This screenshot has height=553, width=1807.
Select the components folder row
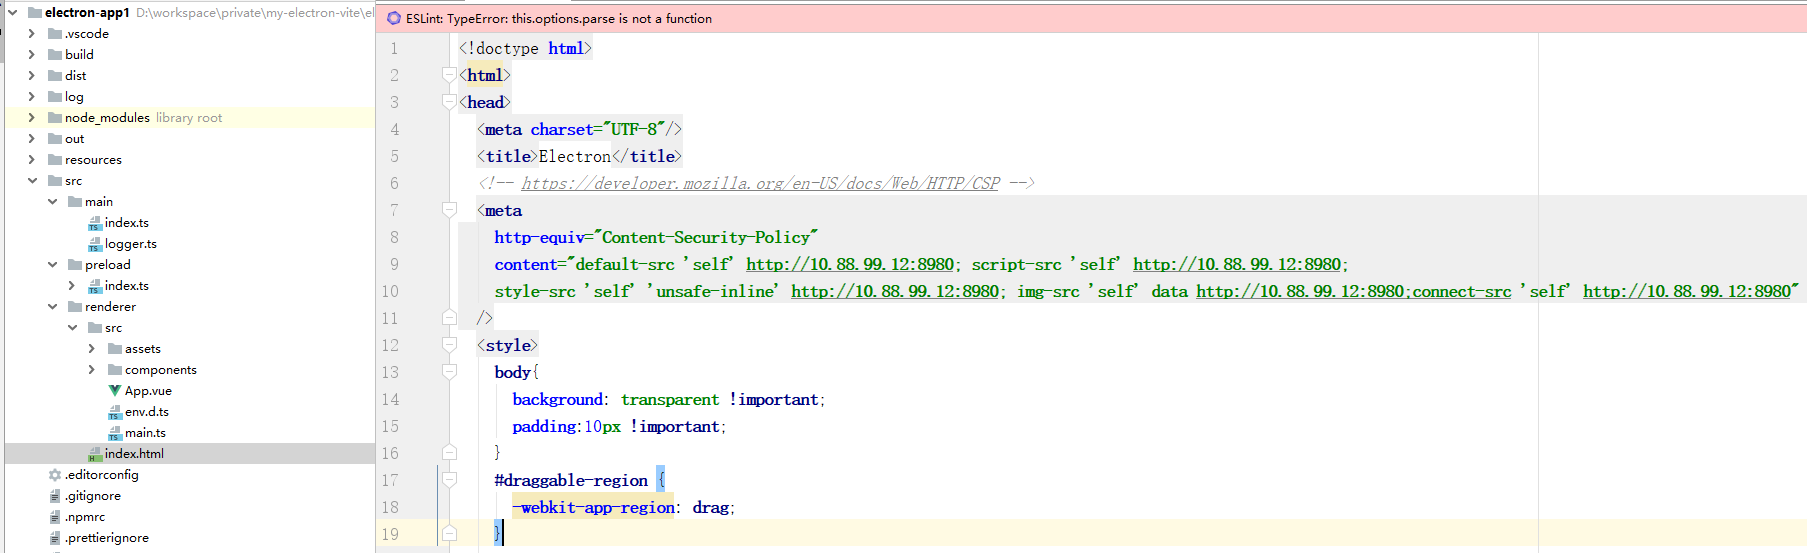(190, 370)
